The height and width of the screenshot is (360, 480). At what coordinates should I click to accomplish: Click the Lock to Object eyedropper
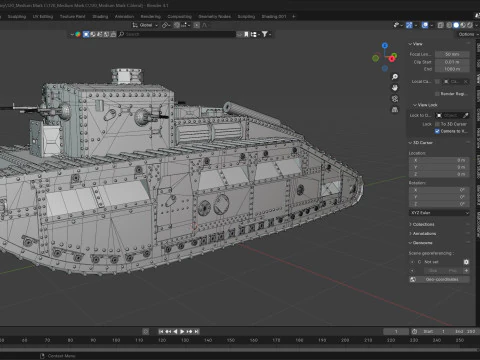[x=466, y=115]
